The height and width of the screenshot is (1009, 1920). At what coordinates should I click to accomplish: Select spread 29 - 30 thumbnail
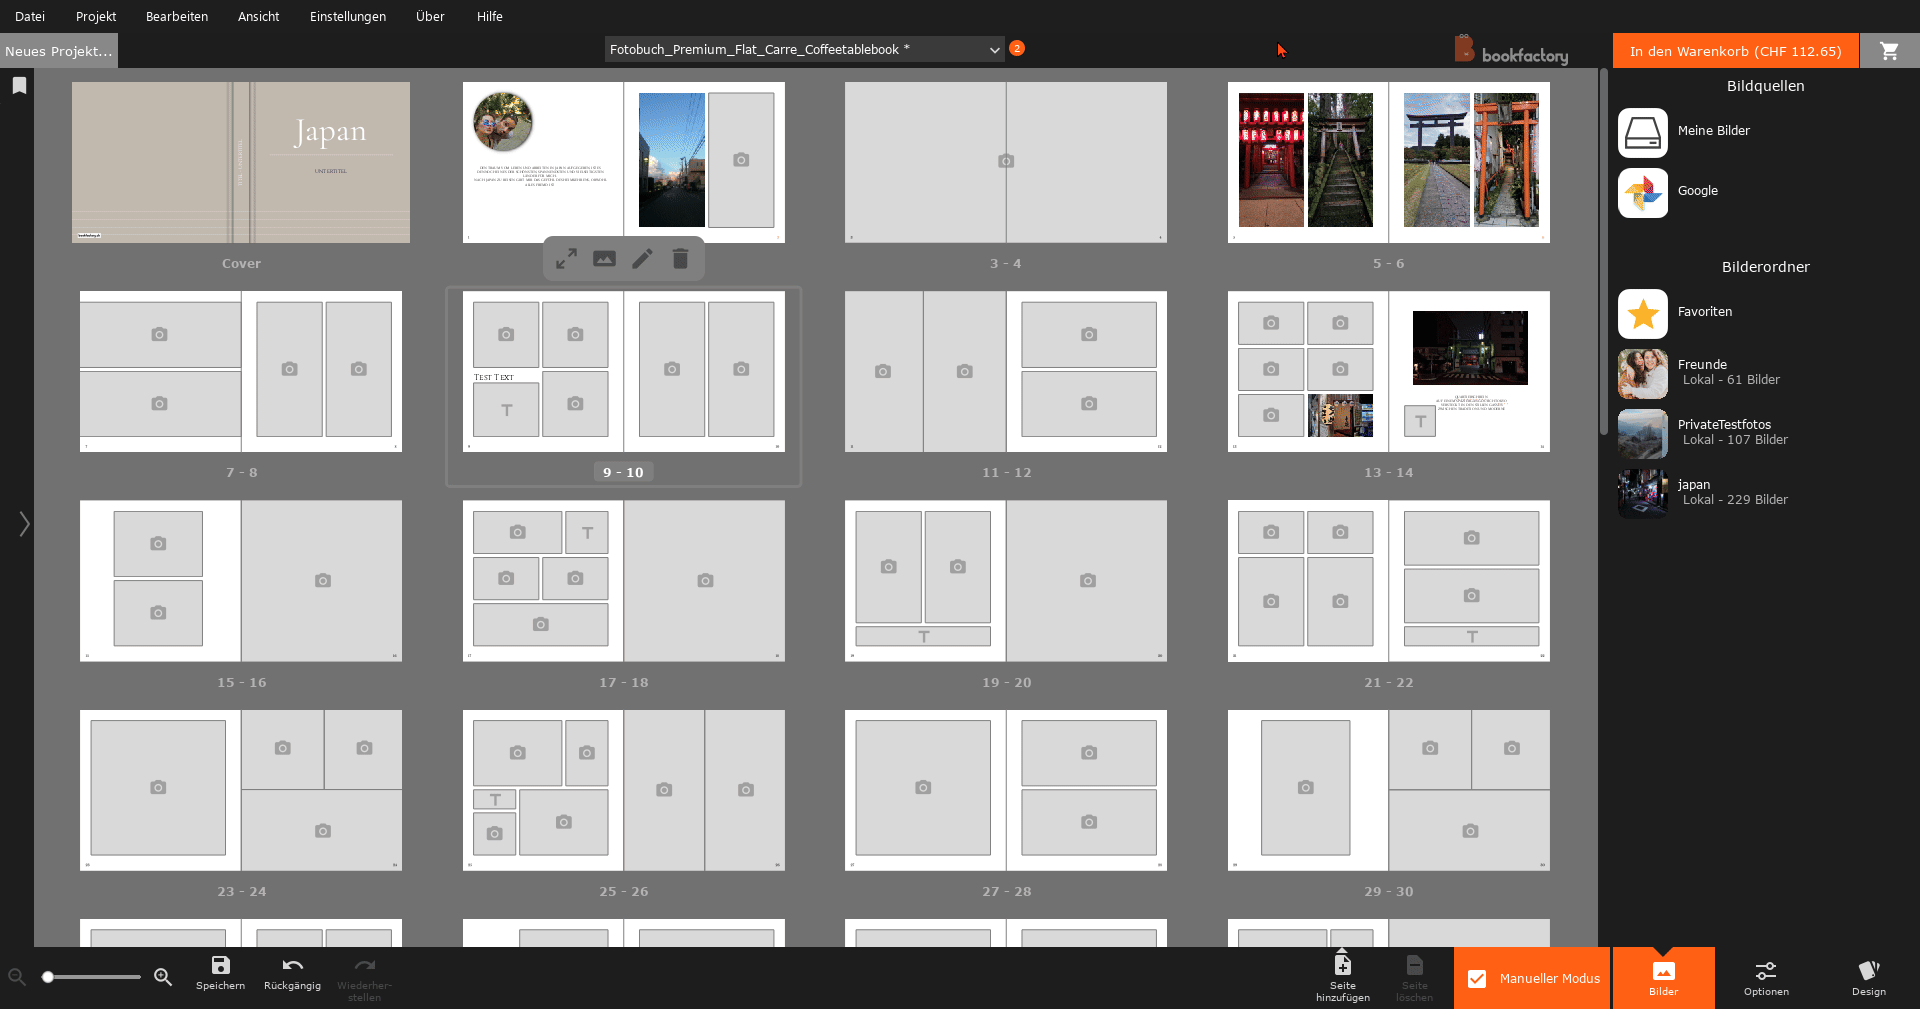click(1389, 790)
